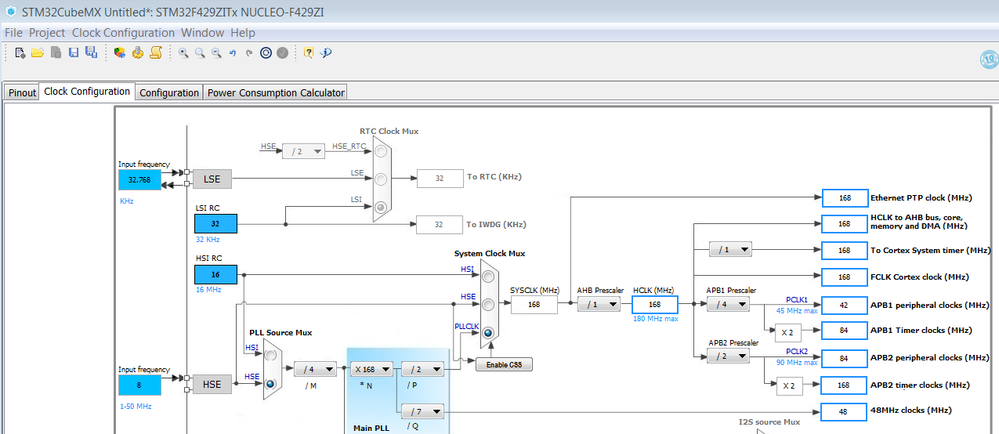999x434 pixels.
Task: Open the PLL /P divider dropdown
Action: pyautogui.click(x=422, y=369)
